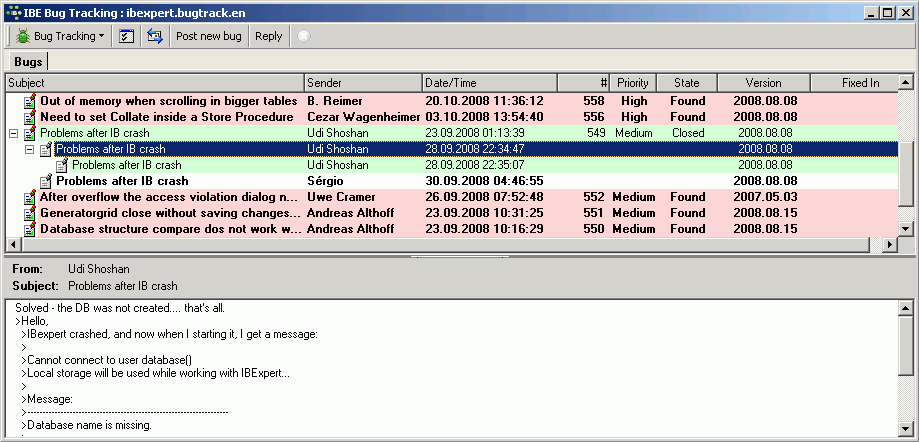Click Closed state of bug 549
Image resolution: width=919 pixels, height=442 pixels.
pyautogui.click(x=688, y=133)
